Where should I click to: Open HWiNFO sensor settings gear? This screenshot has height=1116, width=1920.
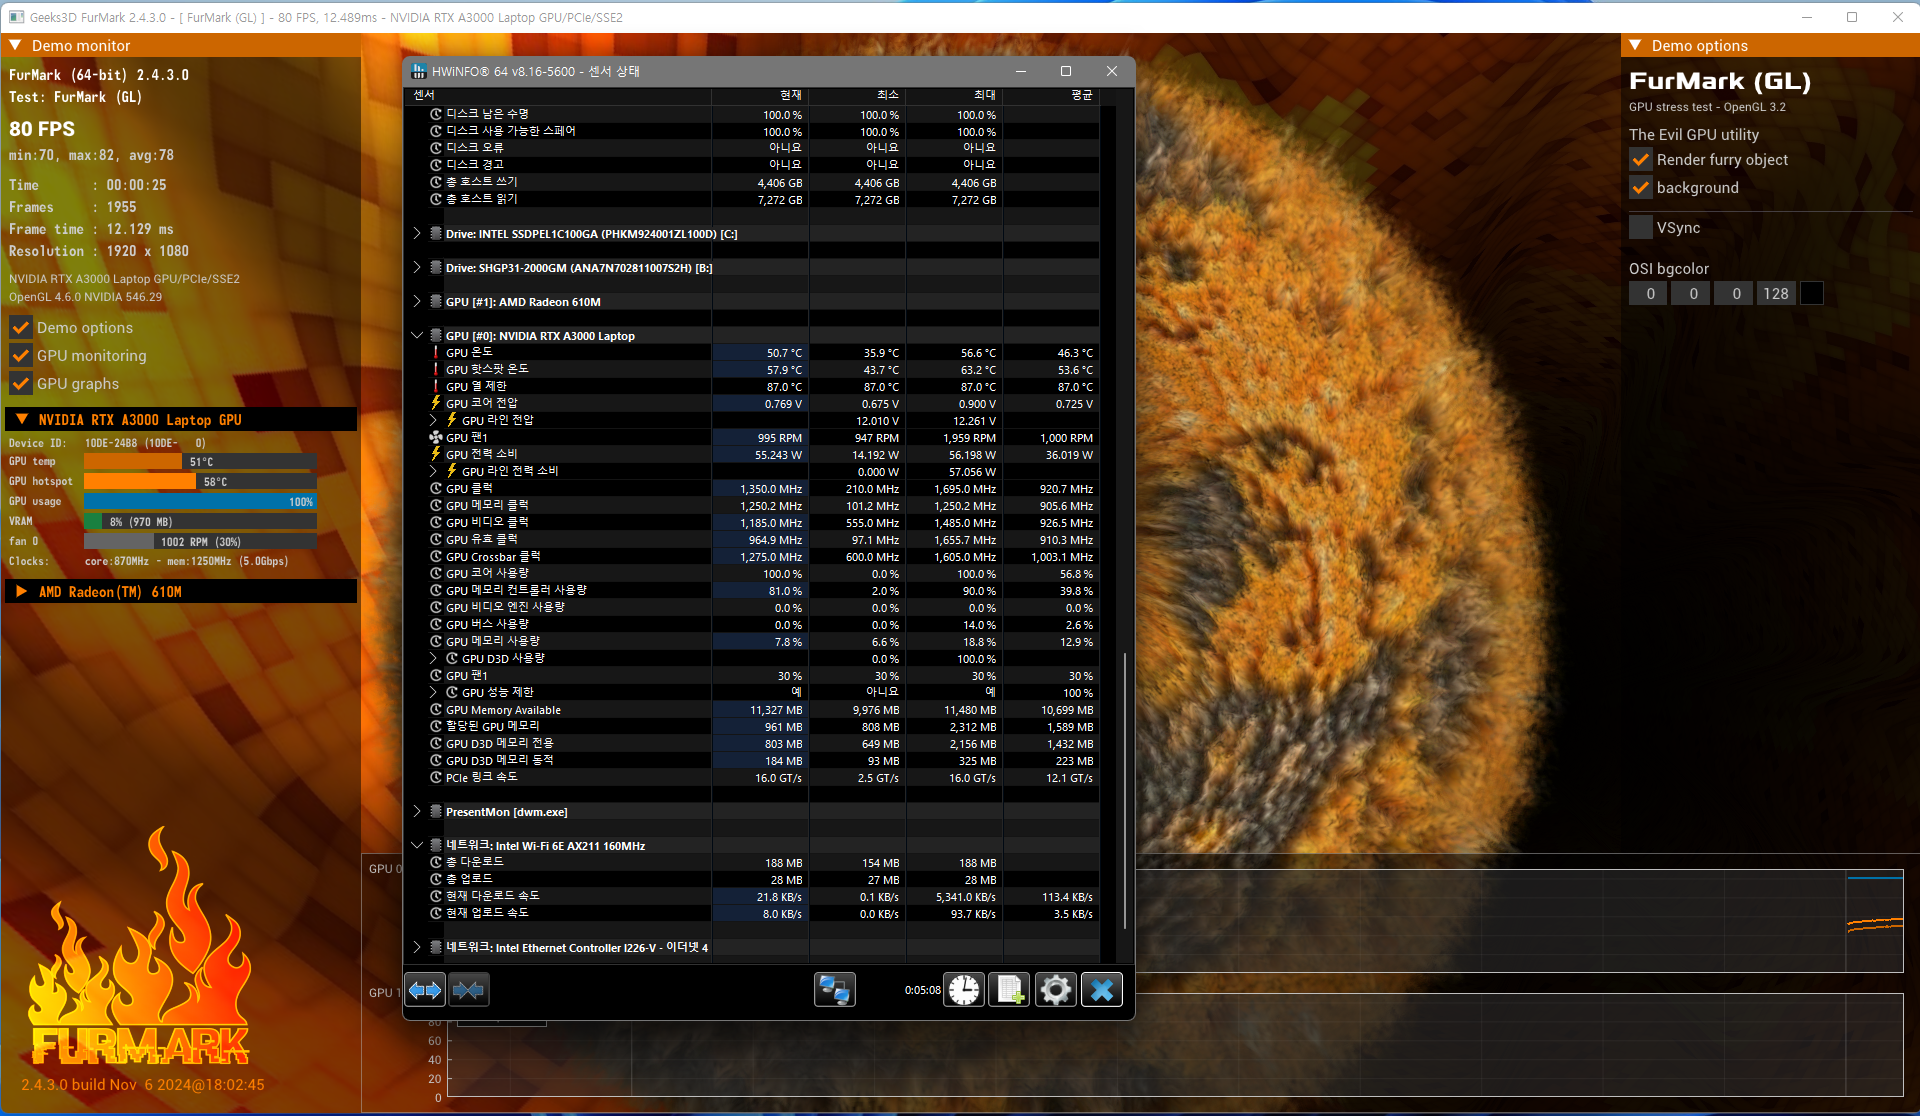pyautogui.click(x=1055, y=990)
